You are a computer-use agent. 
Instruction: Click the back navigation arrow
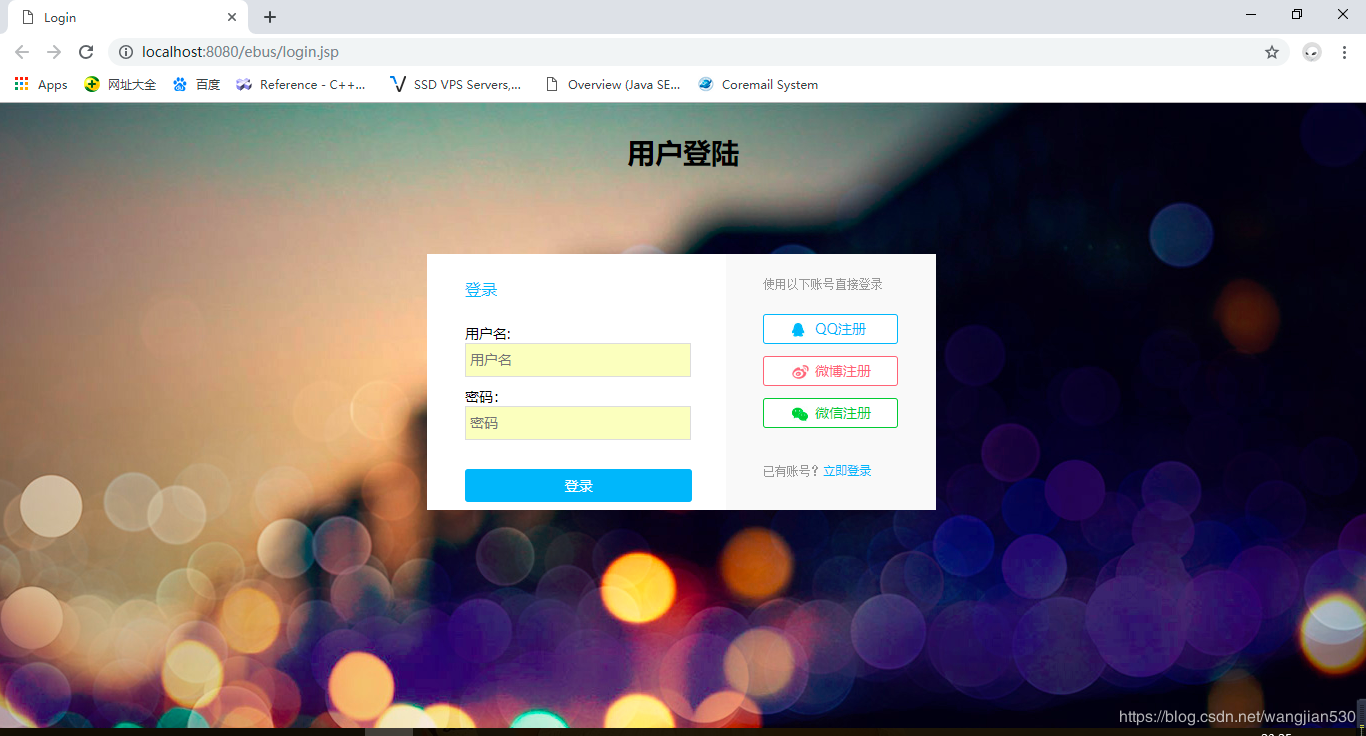[x=22, y=52]
